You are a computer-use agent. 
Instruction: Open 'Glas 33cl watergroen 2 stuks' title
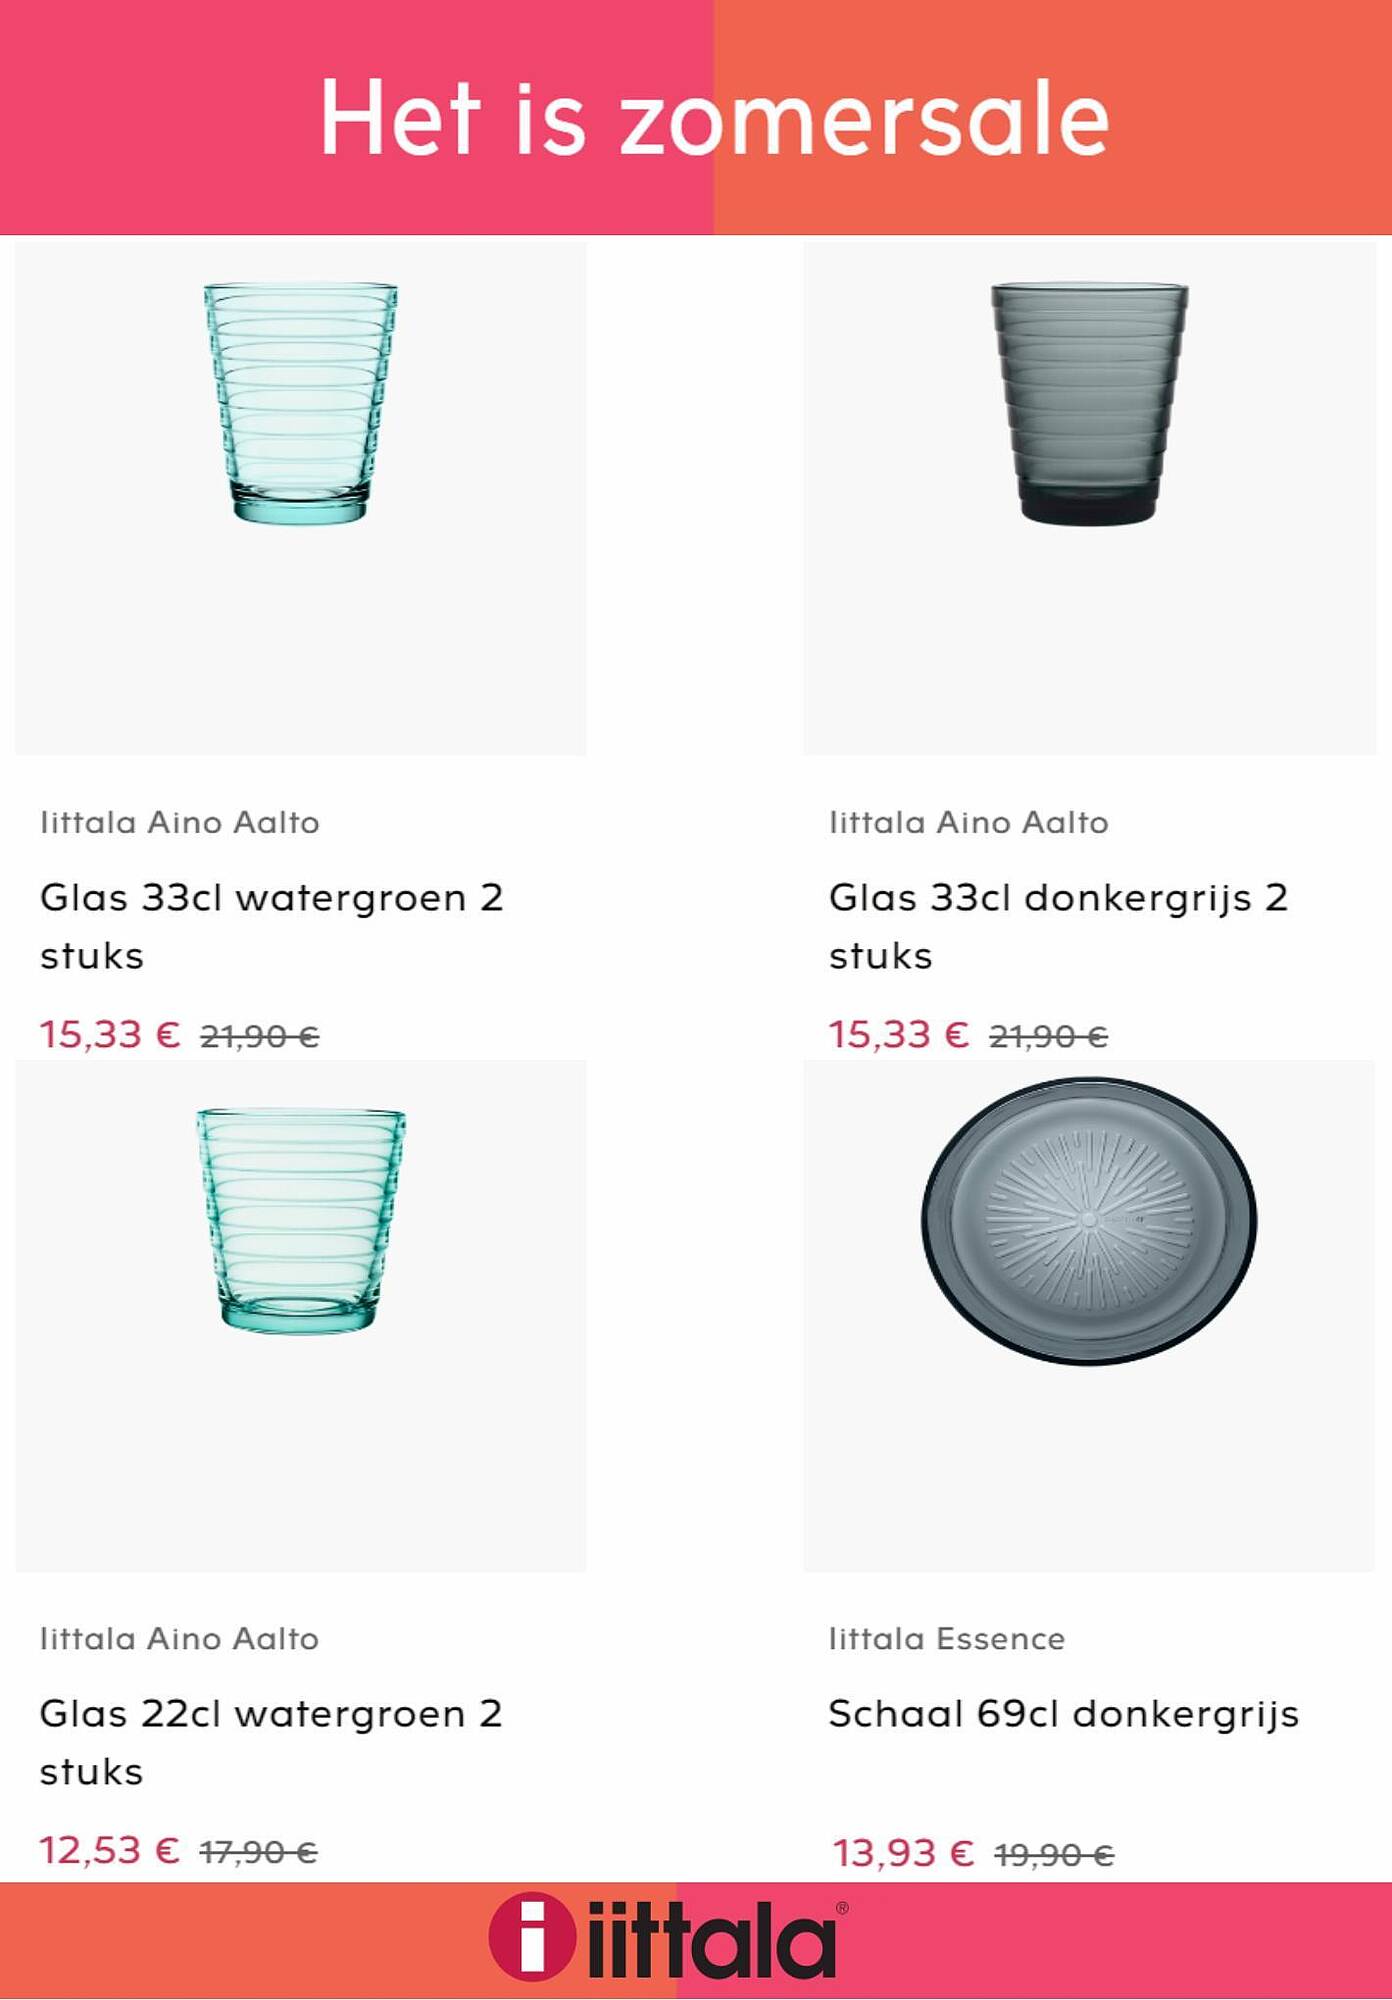(272, 926)
